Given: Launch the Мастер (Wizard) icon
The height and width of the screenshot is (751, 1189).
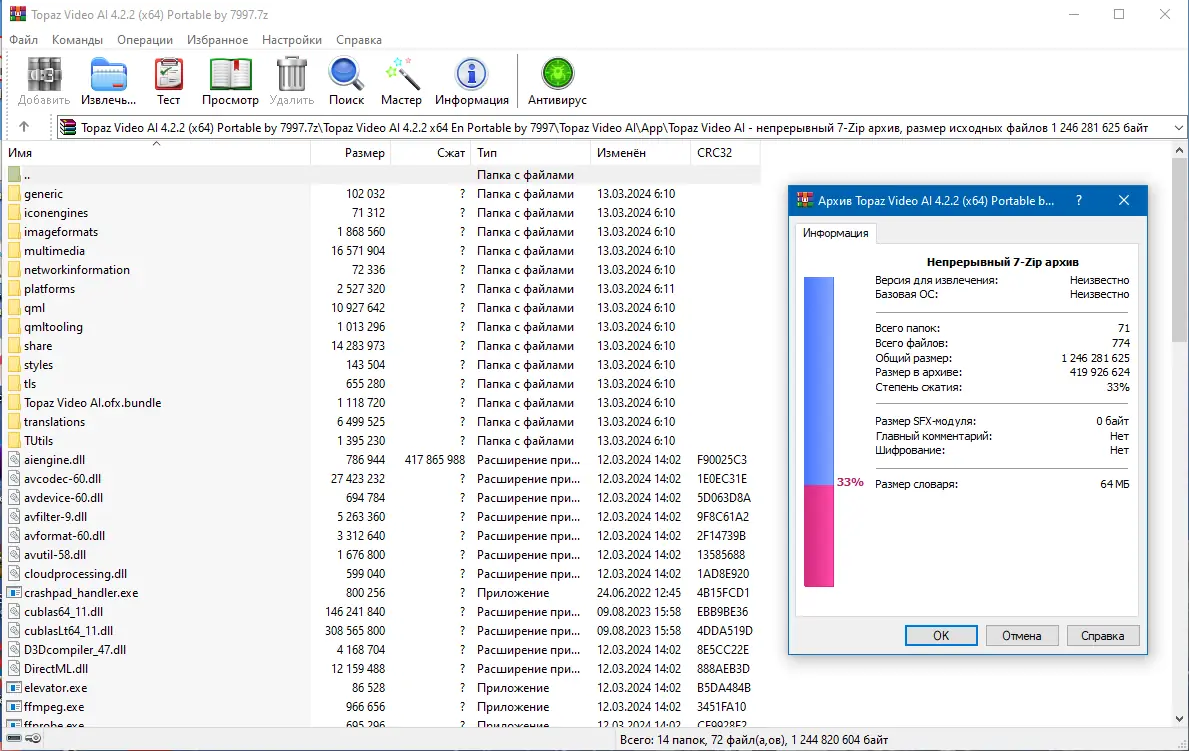Looking at the screenshot, I should (401, 75).
